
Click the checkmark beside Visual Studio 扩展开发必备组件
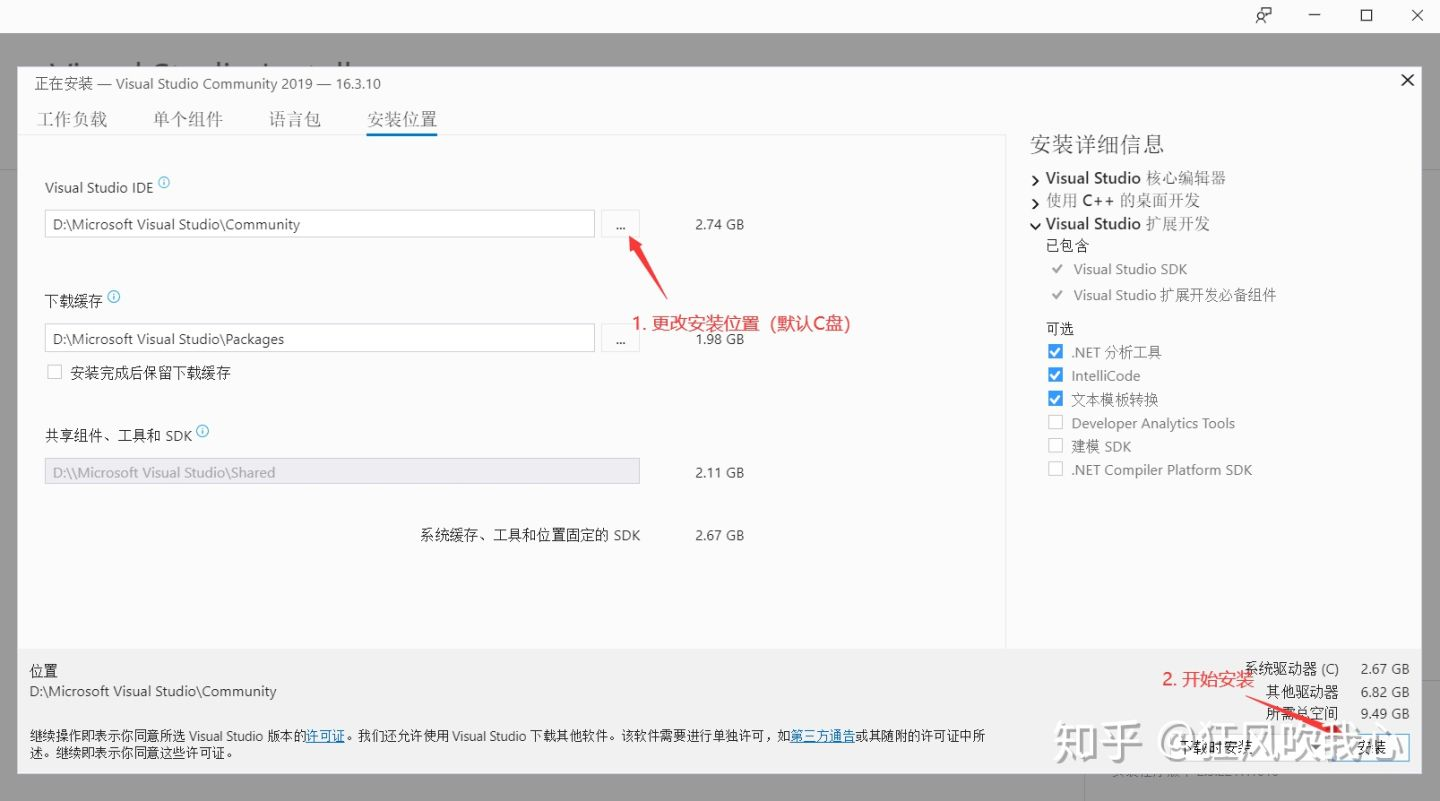[1057, 295]
